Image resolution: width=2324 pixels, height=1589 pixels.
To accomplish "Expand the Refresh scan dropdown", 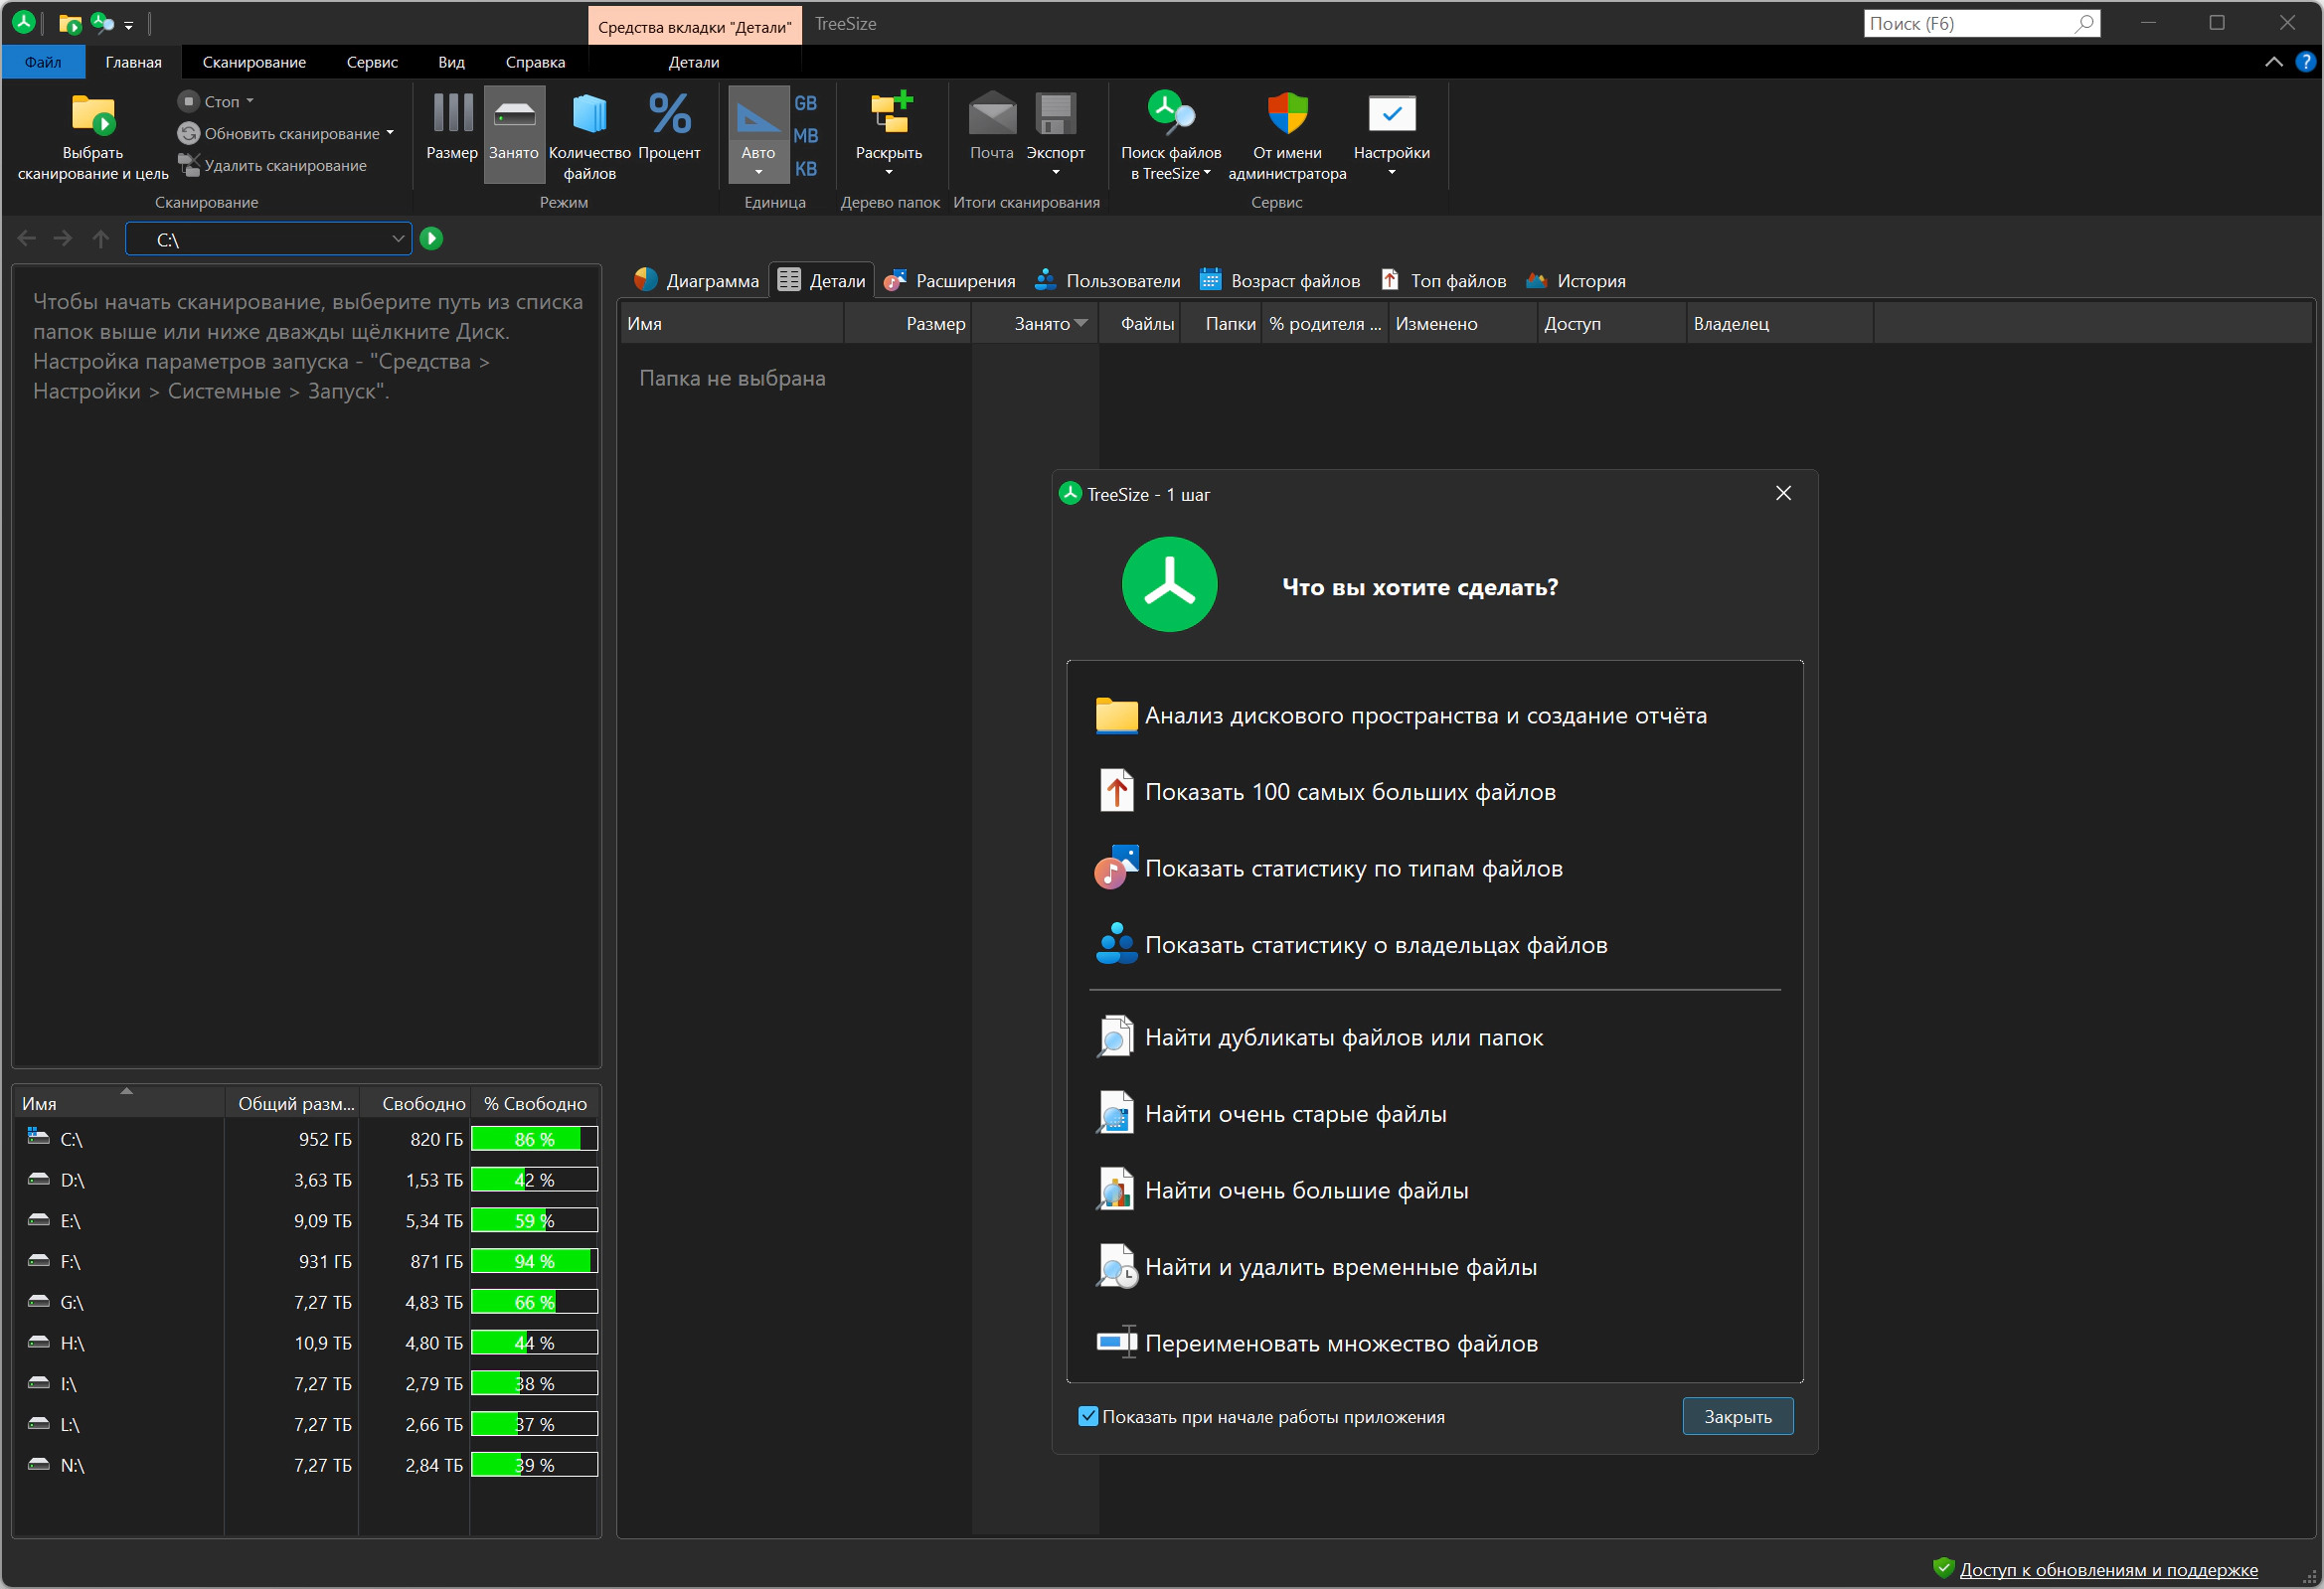I will coord(390,133).
